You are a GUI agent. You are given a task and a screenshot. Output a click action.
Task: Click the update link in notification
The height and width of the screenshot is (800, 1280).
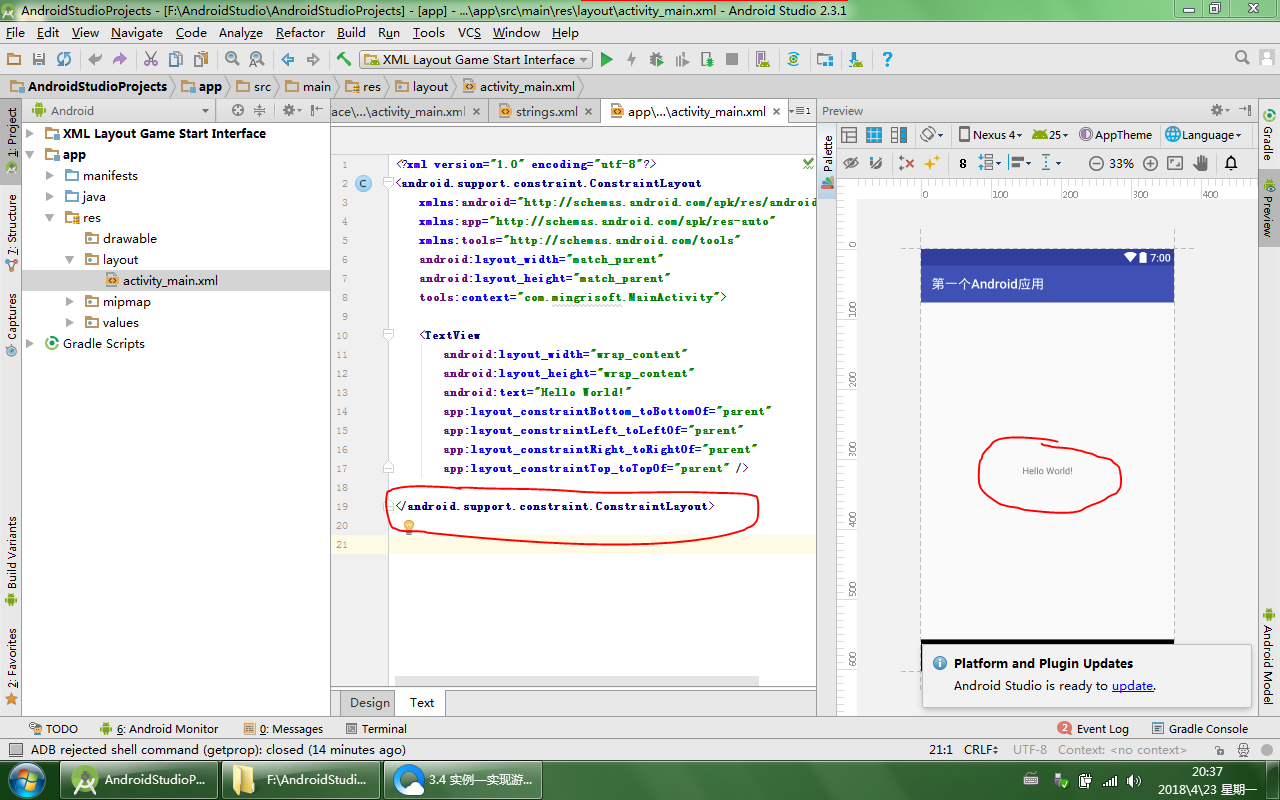[1132, 686]
